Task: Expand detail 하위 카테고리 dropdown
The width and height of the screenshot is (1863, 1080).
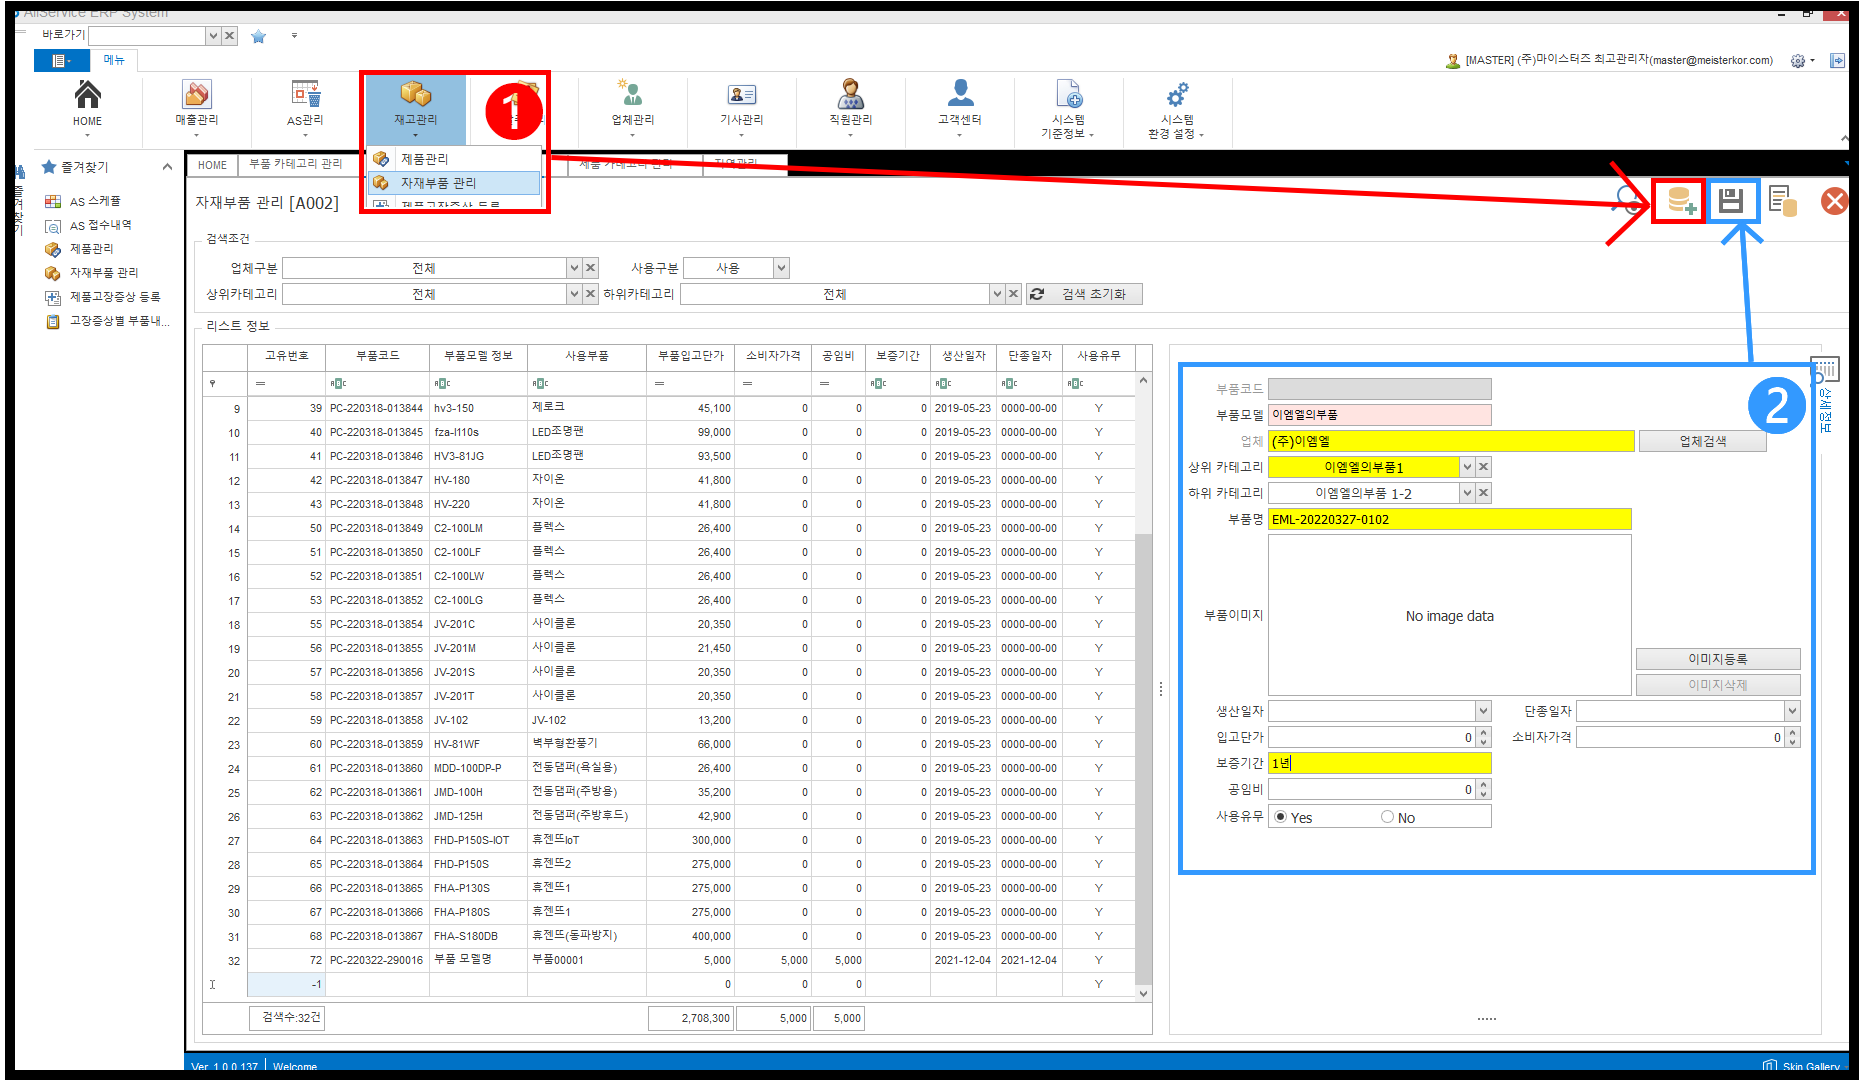Action: coord(1467,493)
